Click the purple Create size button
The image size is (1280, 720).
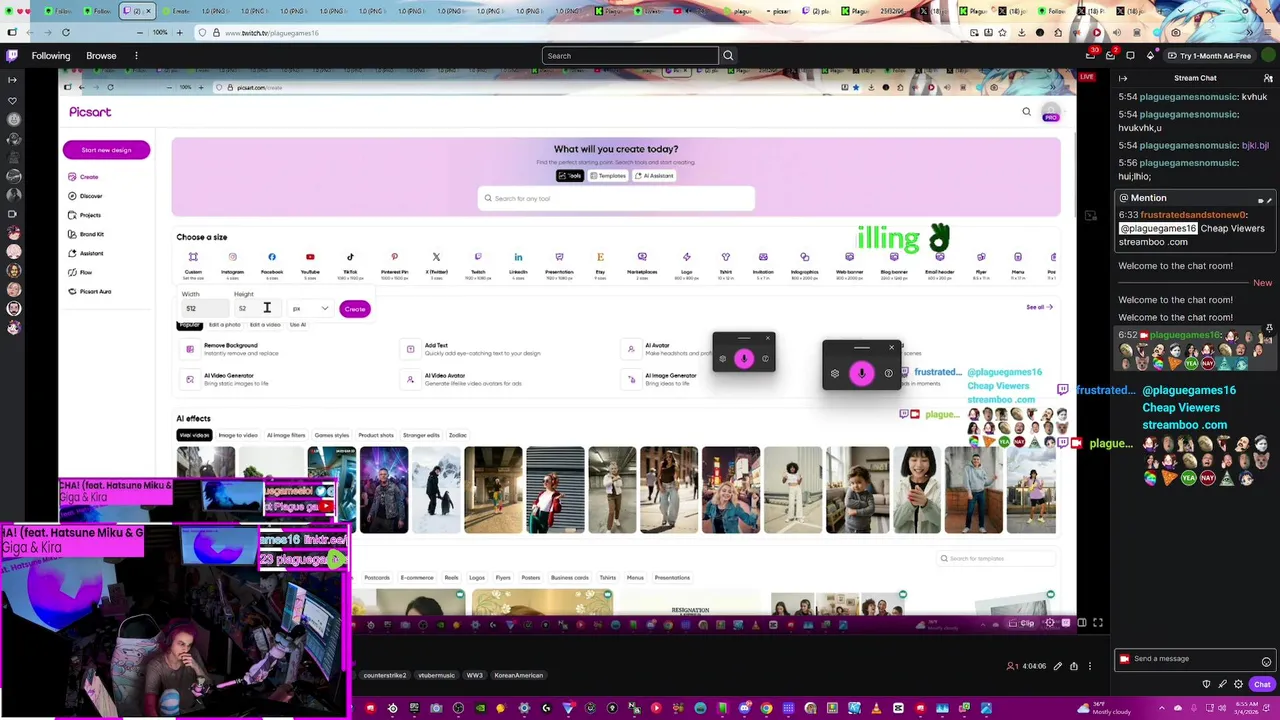pyautogui.click(x=355, y=309)
